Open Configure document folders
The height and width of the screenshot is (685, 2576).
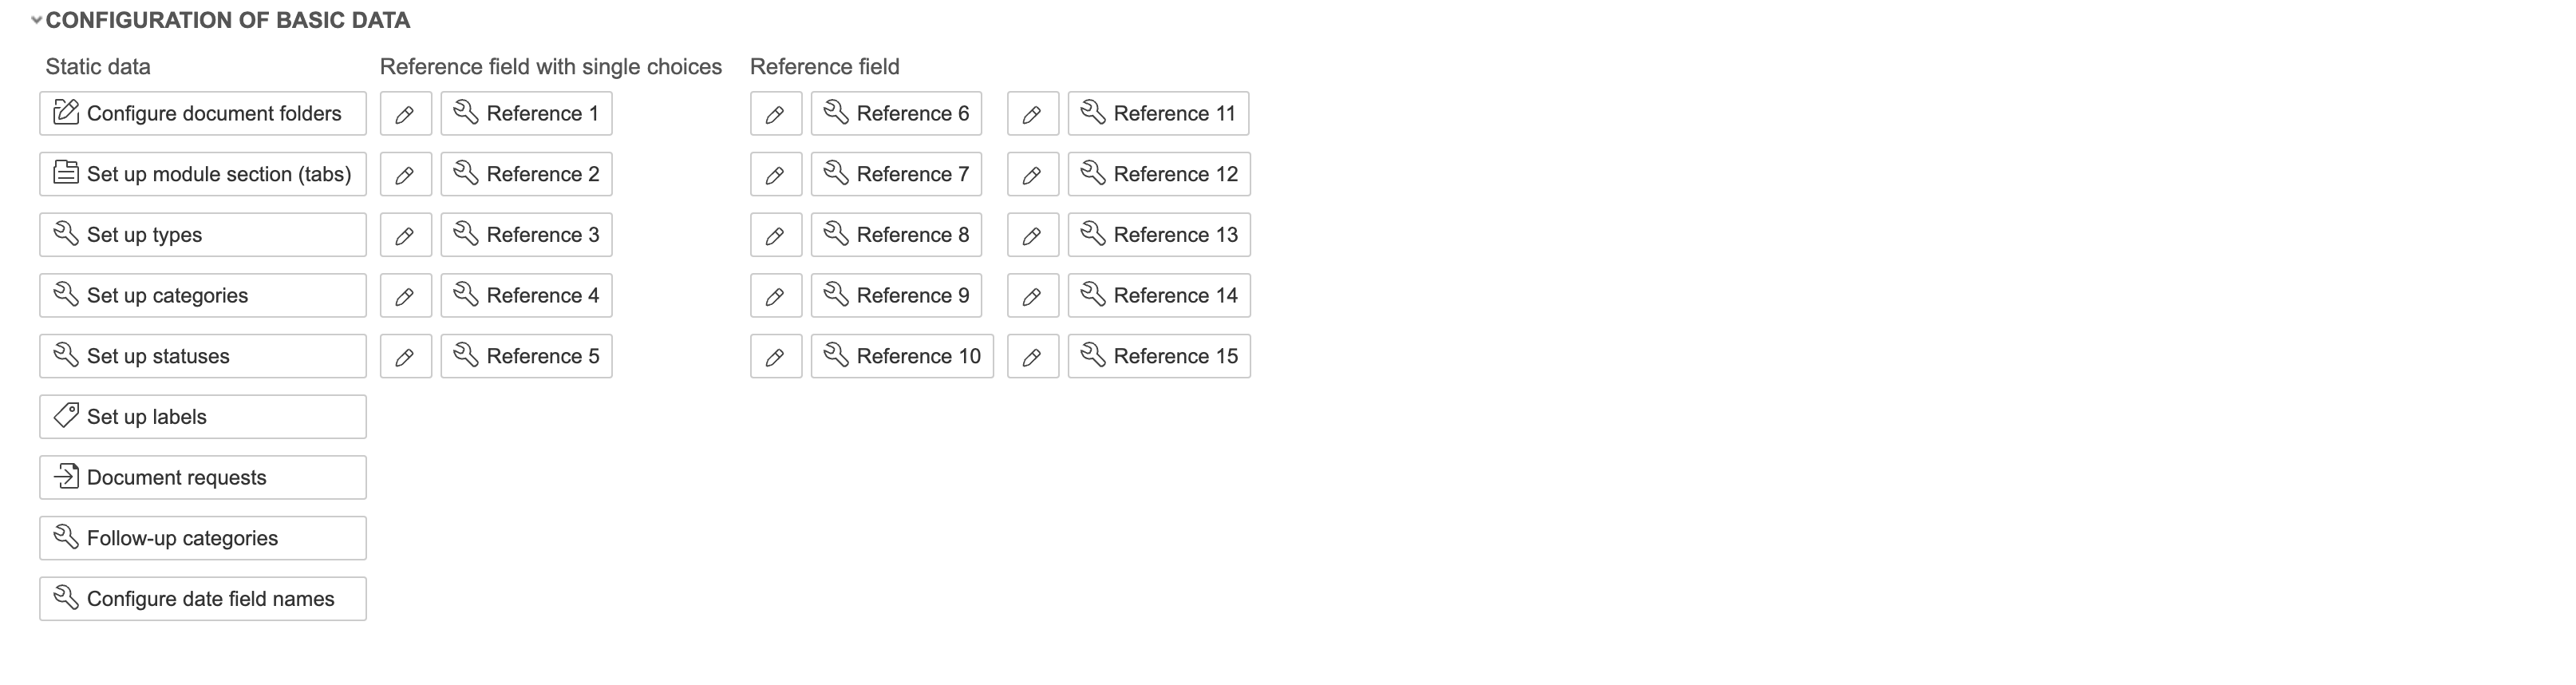click(x=203, y=114)
